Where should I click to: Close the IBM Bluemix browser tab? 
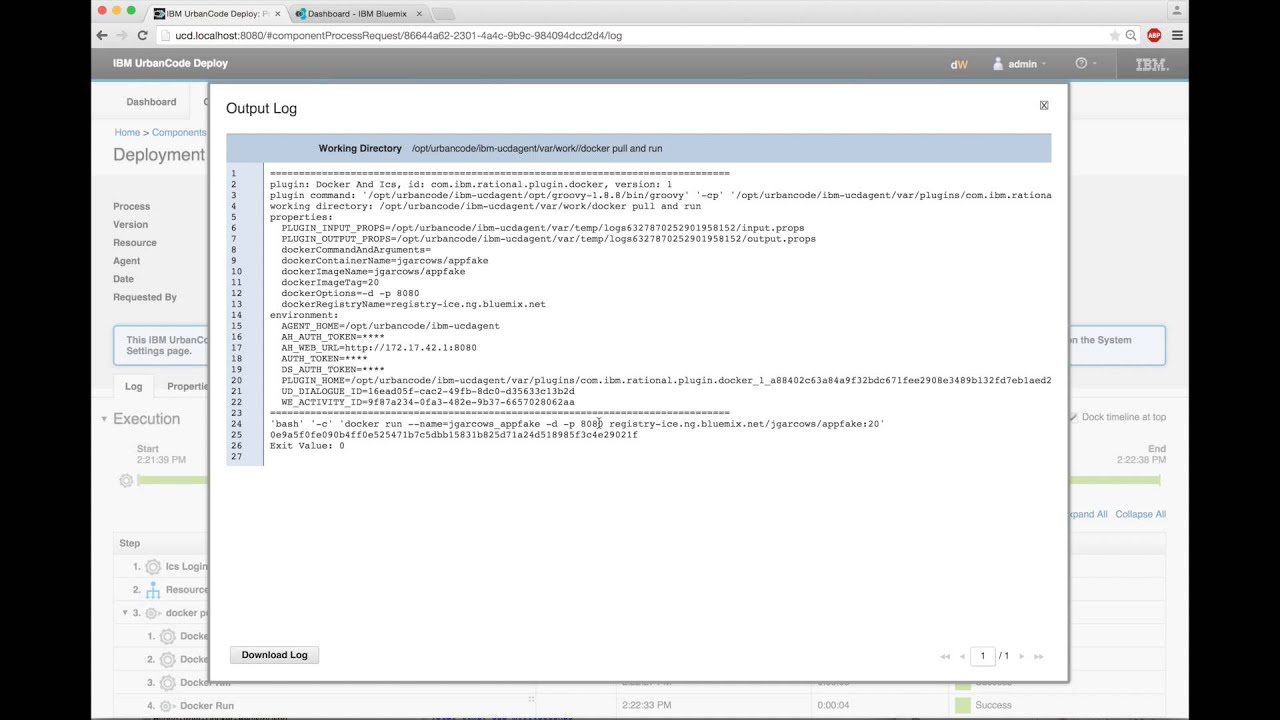click(x=419, y=13)
